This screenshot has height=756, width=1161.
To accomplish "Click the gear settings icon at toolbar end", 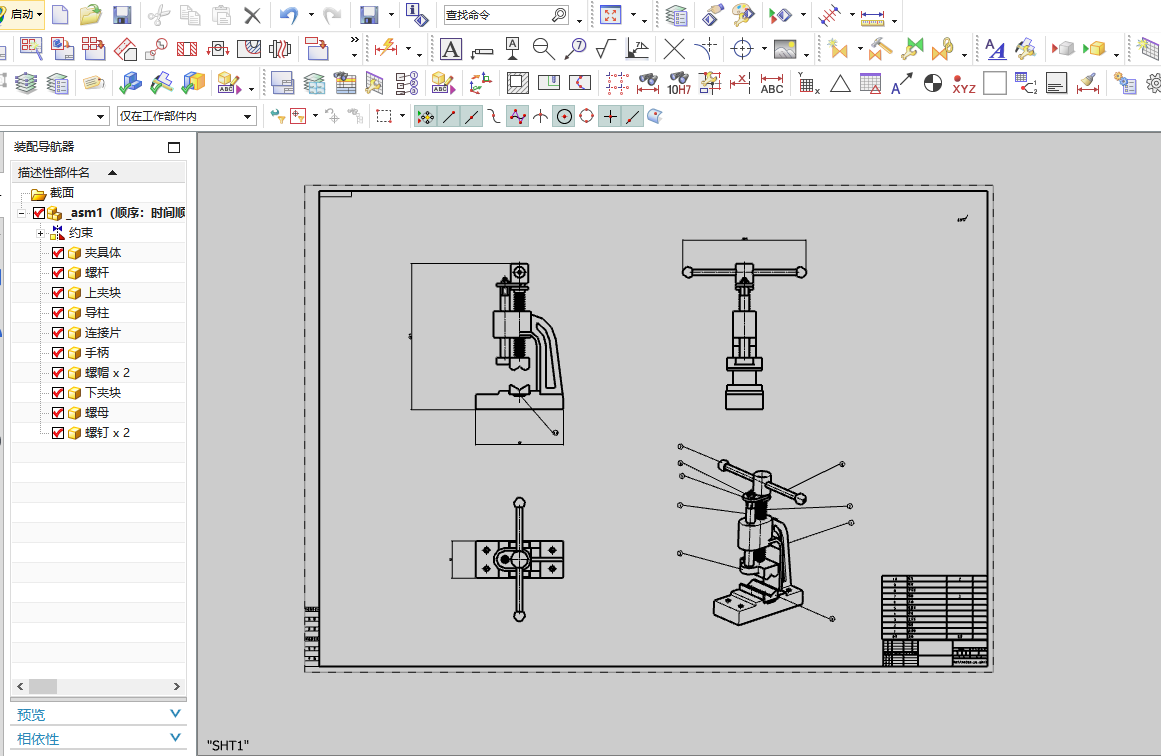I will tap(1154, 83).
